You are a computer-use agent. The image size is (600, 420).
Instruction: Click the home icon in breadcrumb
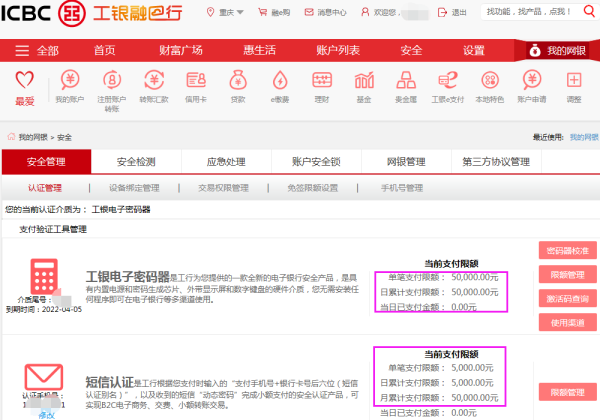click(11, 137)
